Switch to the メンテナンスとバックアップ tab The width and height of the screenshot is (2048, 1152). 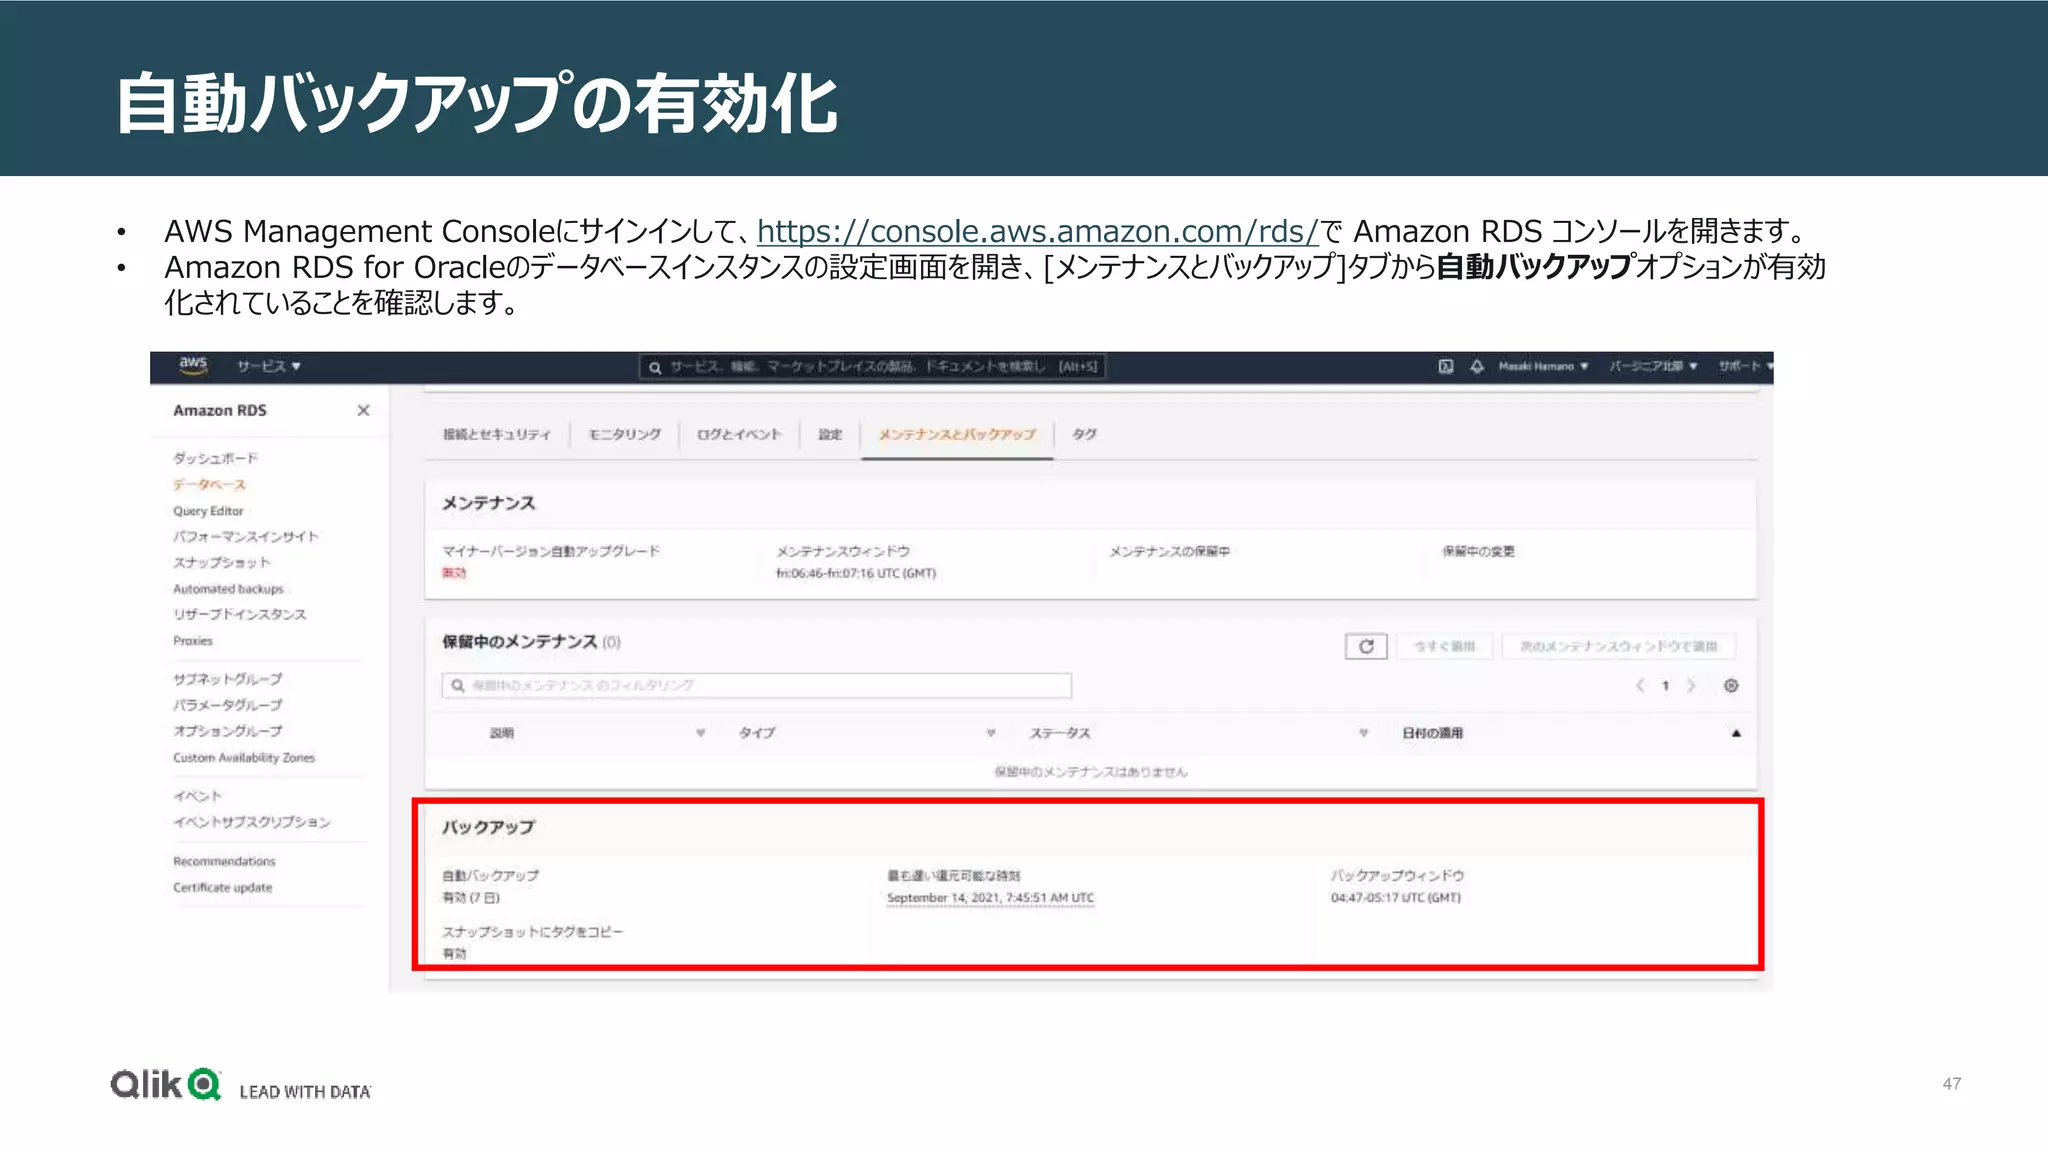pos(957,434)
